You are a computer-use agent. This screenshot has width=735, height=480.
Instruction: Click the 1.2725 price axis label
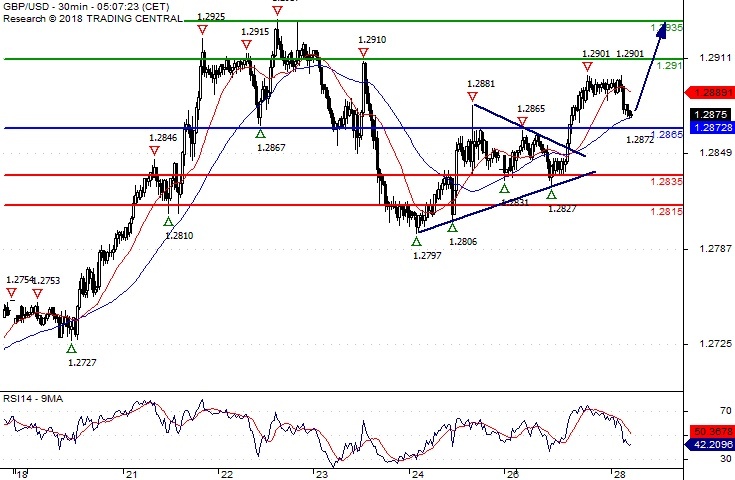(715, 344)
